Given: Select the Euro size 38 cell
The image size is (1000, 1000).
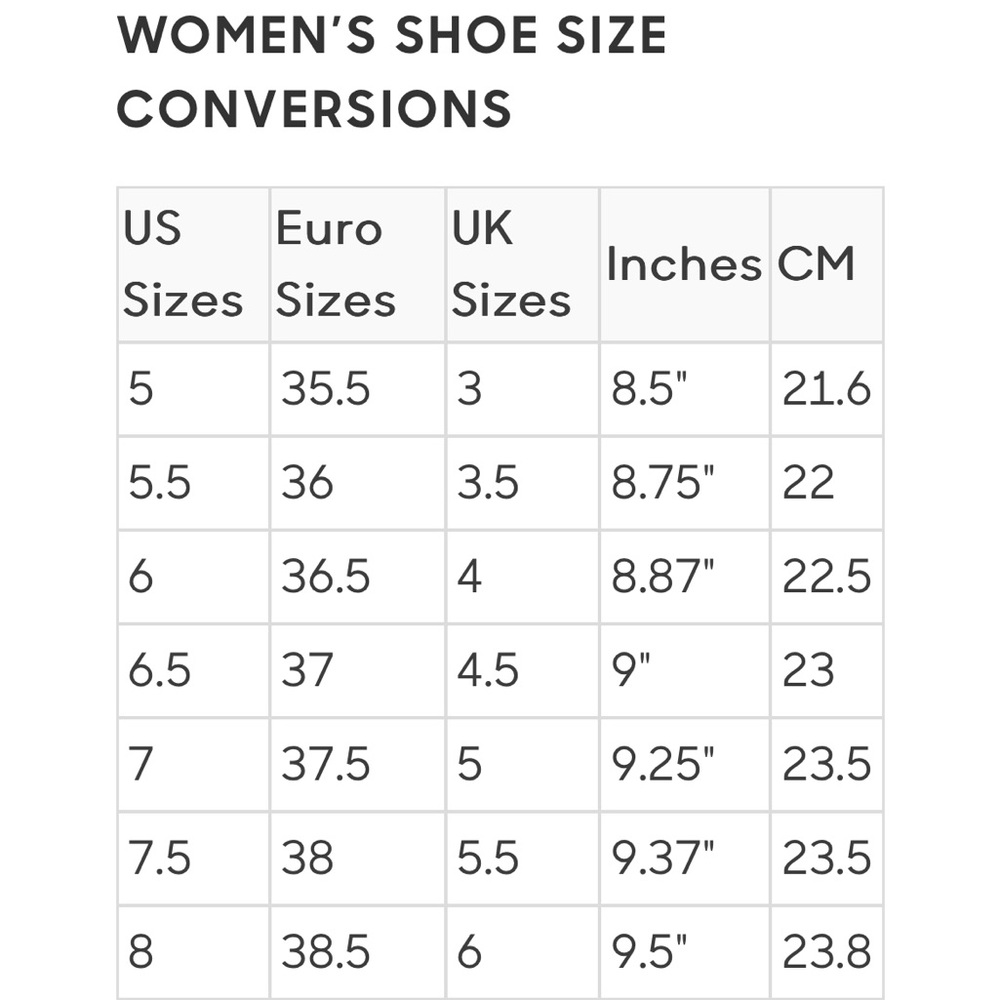Looking at the screenshot, I should coord(358,858).
